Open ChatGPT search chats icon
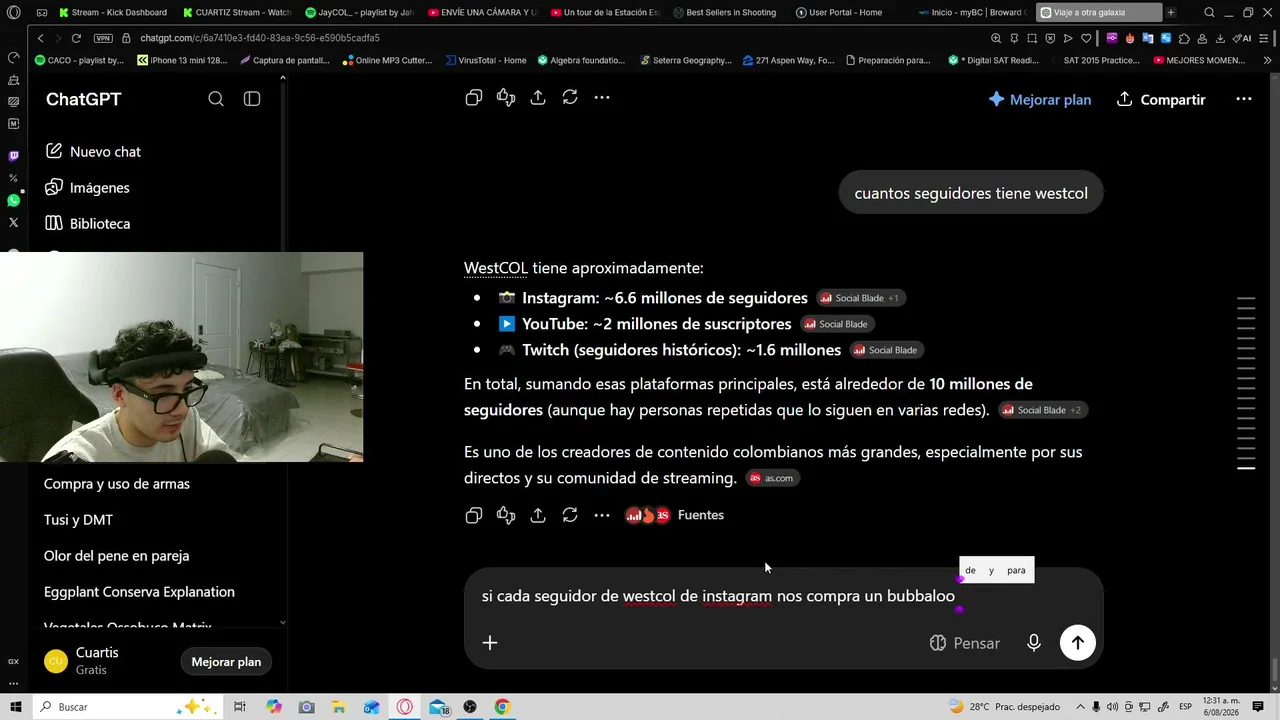This screenshot has height=720, width=1280. pyautogui.click(x=216, y=99)
